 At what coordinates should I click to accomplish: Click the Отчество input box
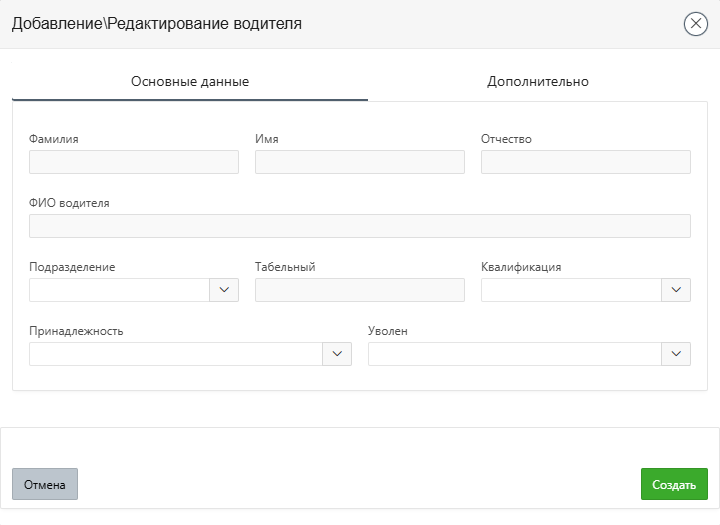[x=585, y=162]
